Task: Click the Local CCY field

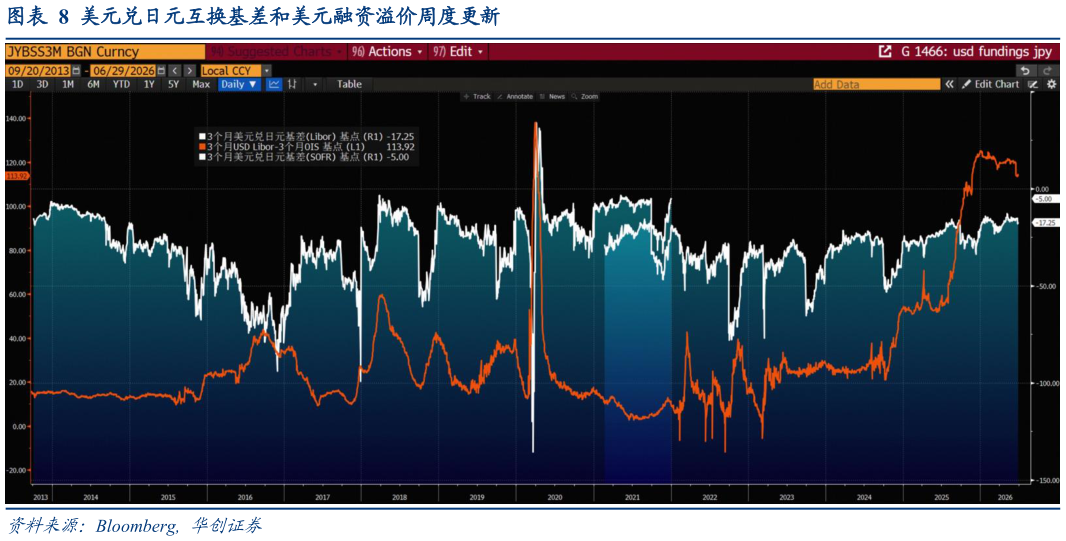Action: 231,71
